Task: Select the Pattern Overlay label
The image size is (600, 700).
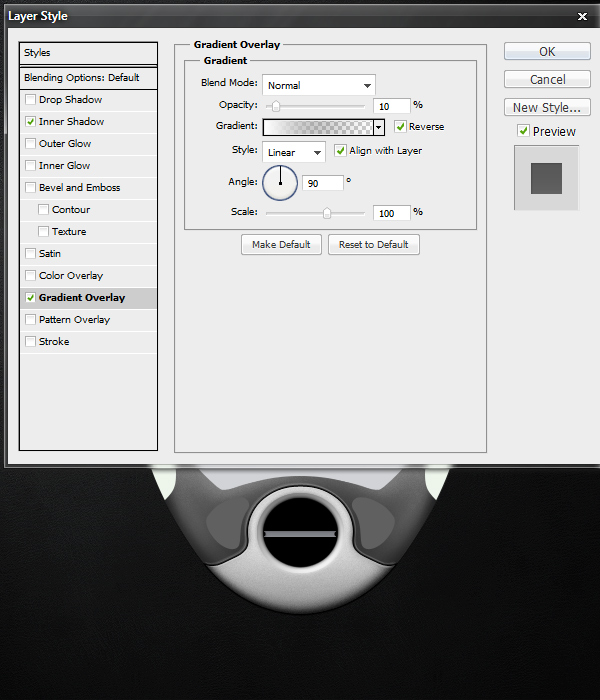Action: pos(75,320)
